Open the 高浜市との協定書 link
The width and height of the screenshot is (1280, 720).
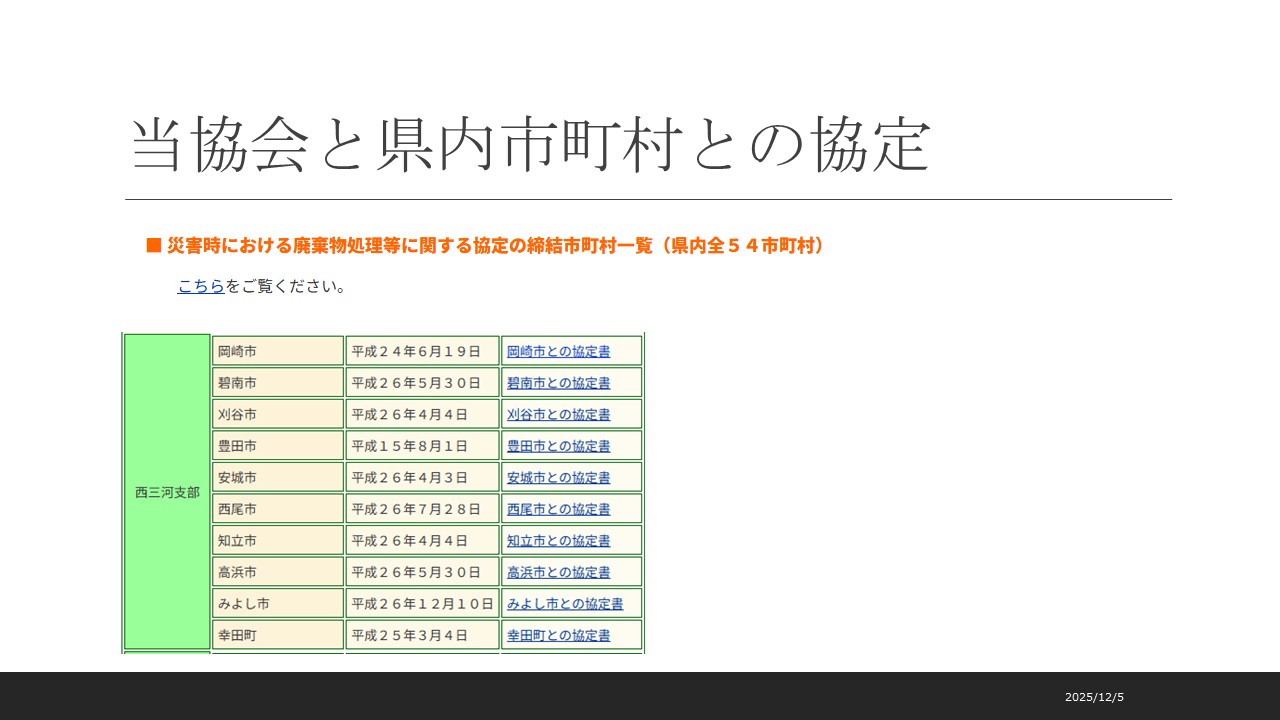click(558, 573)
